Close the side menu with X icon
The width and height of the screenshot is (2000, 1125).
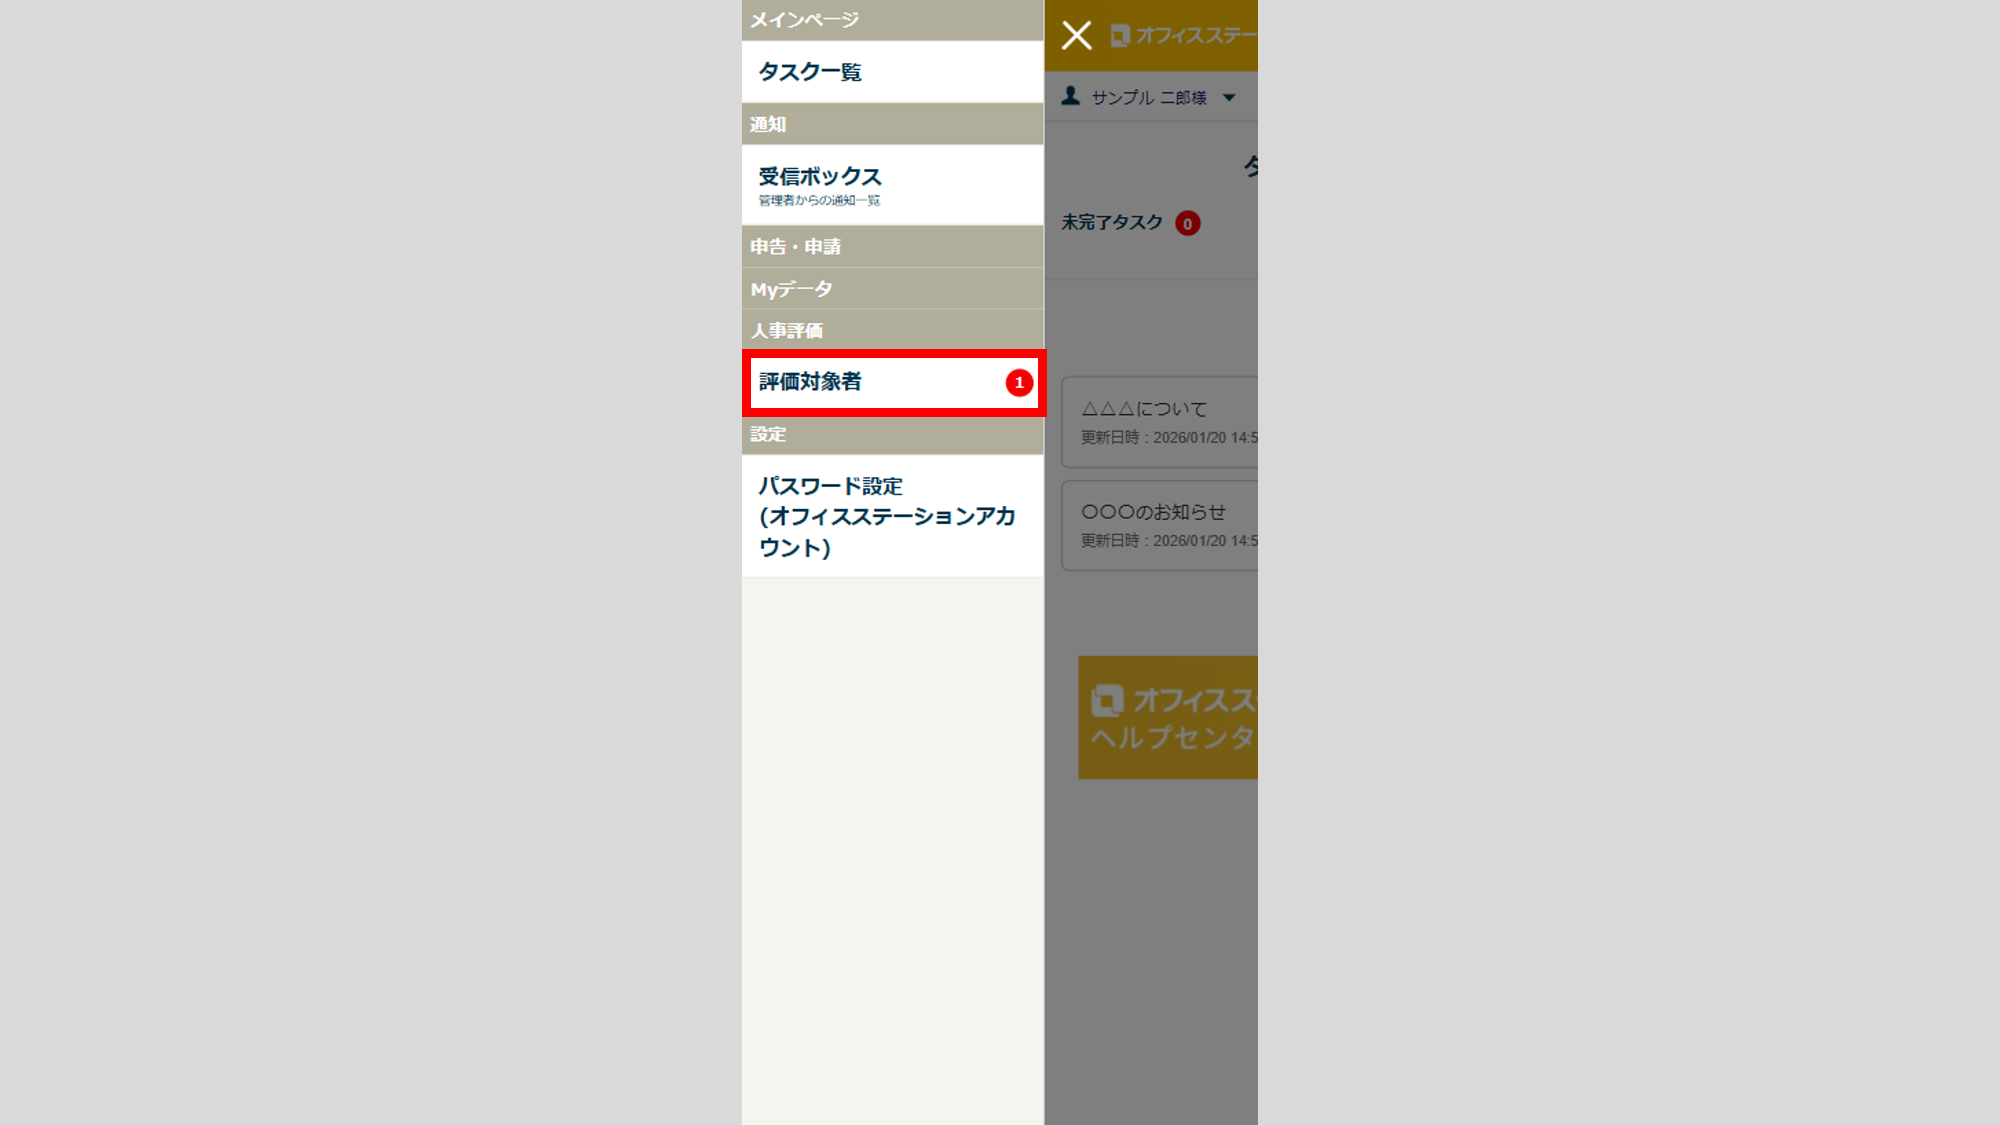tap(1076, 35)
